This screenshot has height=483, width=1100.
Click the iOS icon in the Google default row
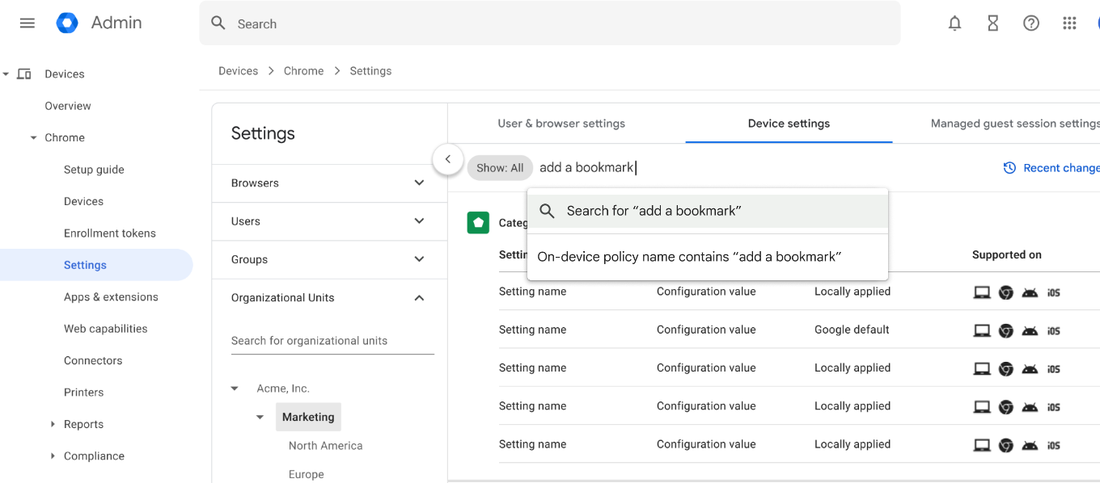1054,330
